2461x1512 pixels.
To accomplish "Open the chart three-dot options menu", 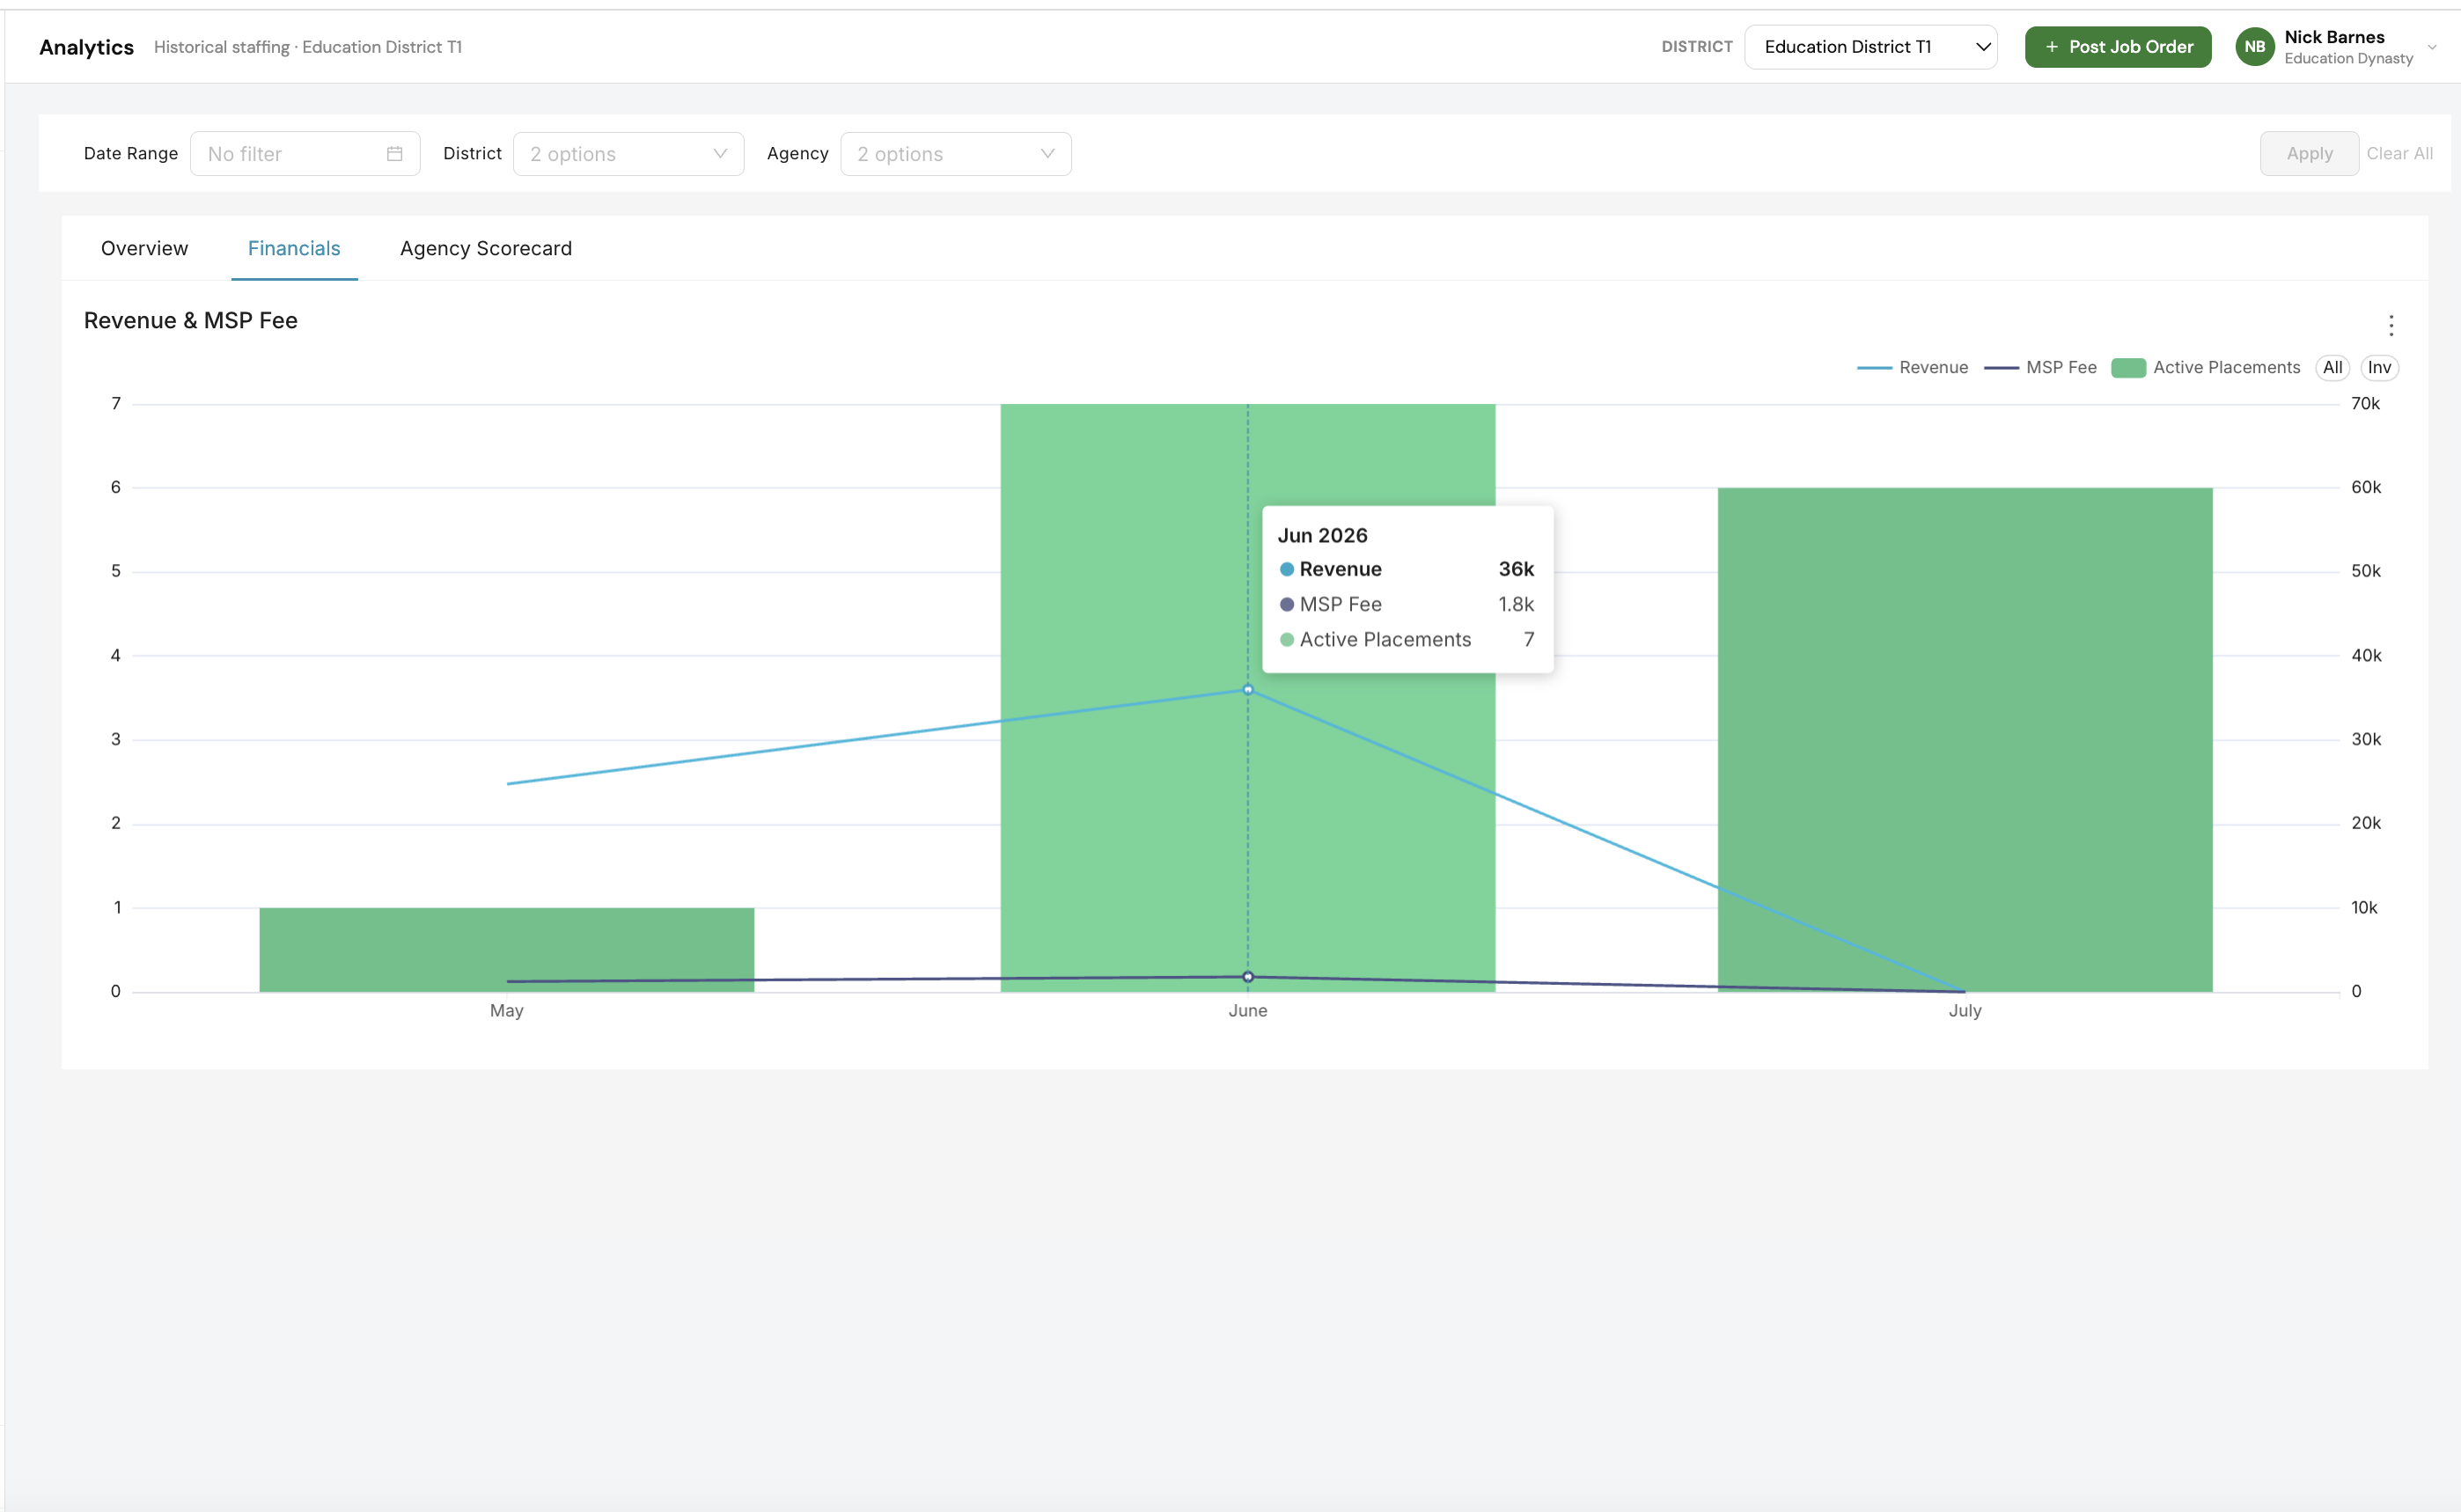I will pyautogui.click(x=2390, y=325).
